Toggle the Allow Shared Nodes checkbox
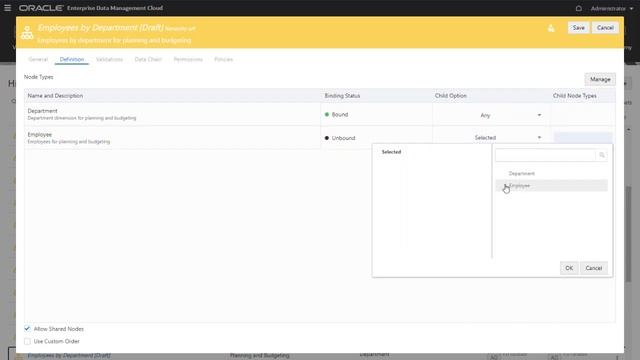This screenshot has height=360, width=640. (27, 329)
